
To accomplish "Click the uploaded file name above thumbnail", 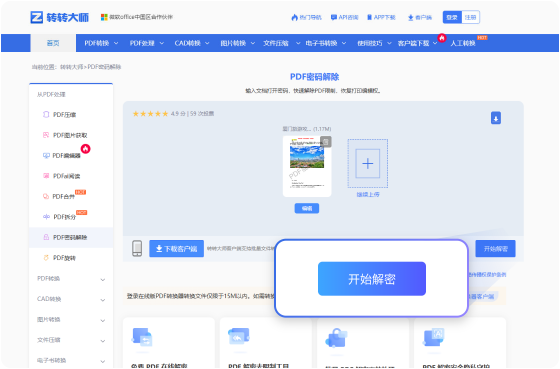I will click(307, 129).
